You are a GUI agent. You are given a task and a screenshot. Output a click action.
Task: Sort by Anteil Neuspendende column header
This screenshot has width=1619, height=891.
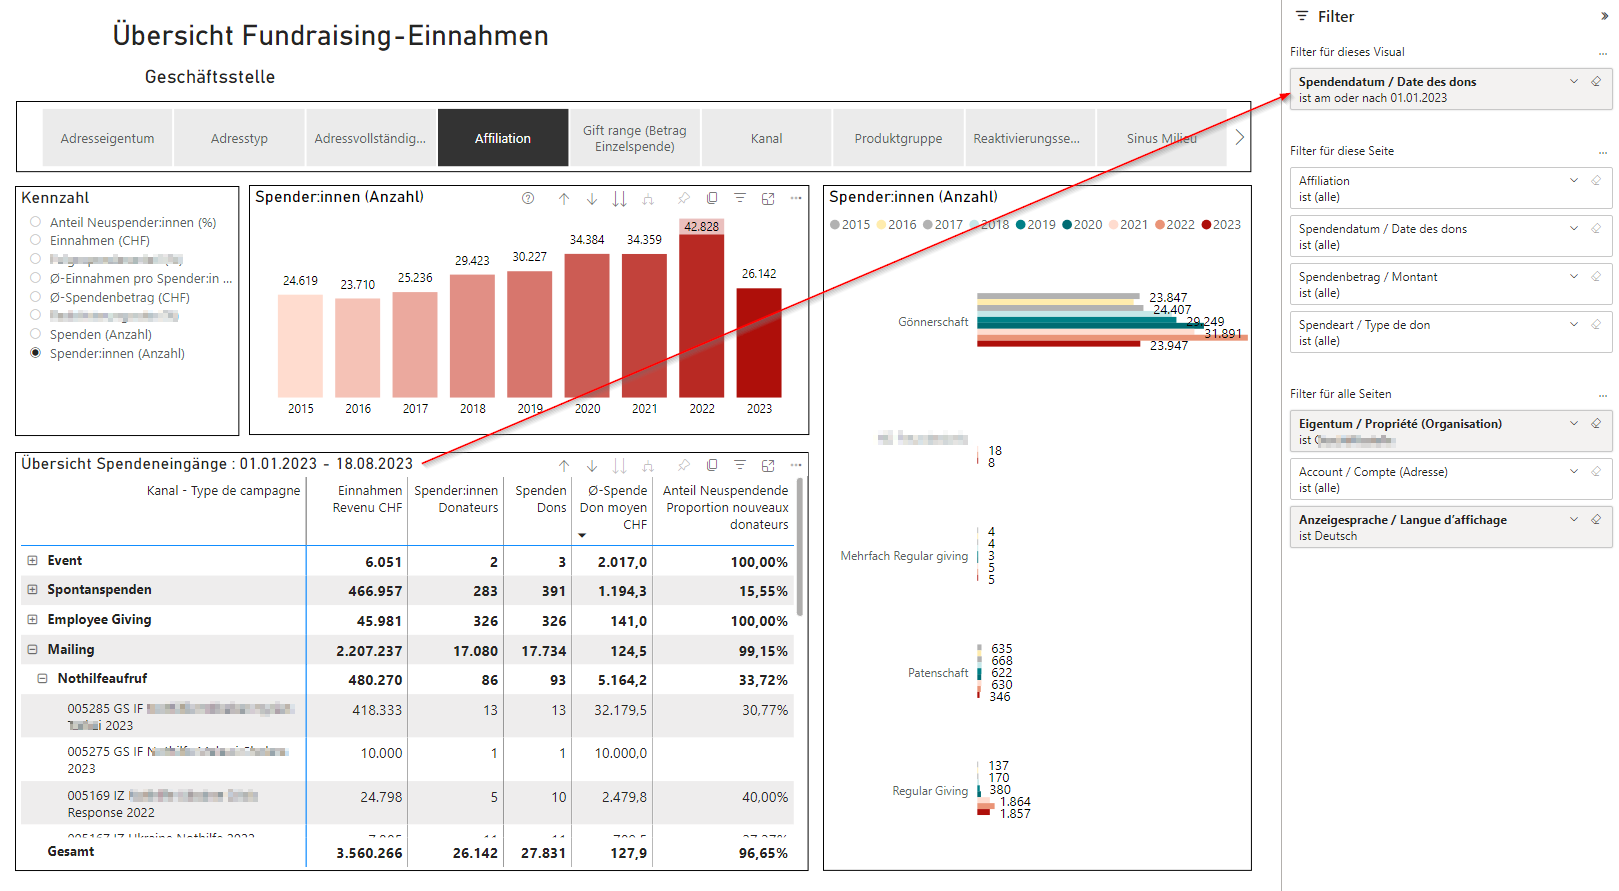726,507
